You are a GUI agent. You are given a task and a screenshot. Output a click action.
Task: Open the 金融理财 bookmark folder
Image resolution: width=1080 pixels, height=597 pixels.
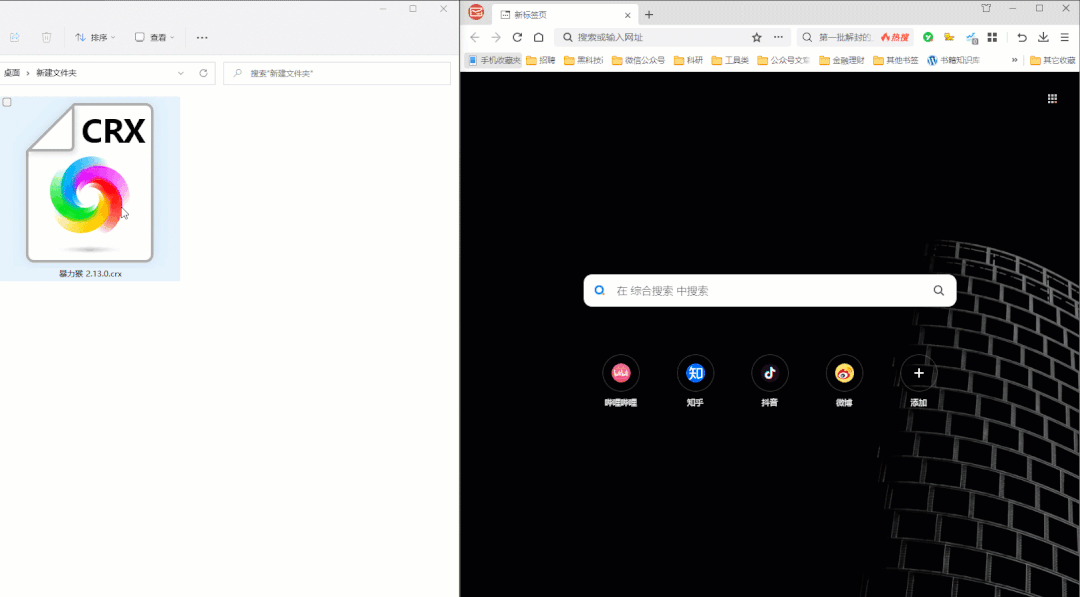point(842,61)
